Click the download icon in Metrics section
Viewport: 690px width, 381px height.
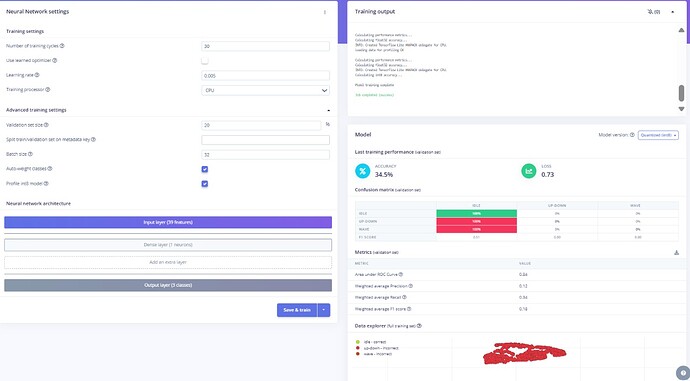(x=676, y=253)
